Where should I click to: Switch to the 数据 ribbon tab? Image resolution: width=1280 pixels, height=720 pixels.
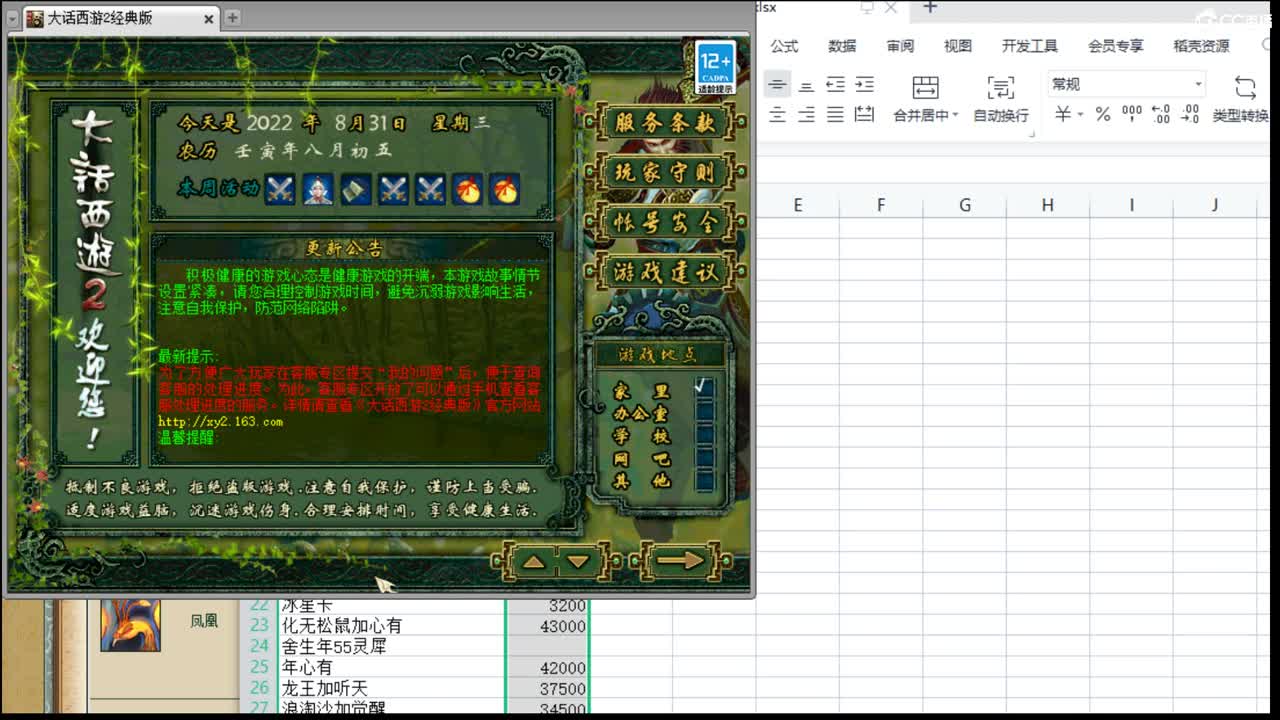point(843,46)
